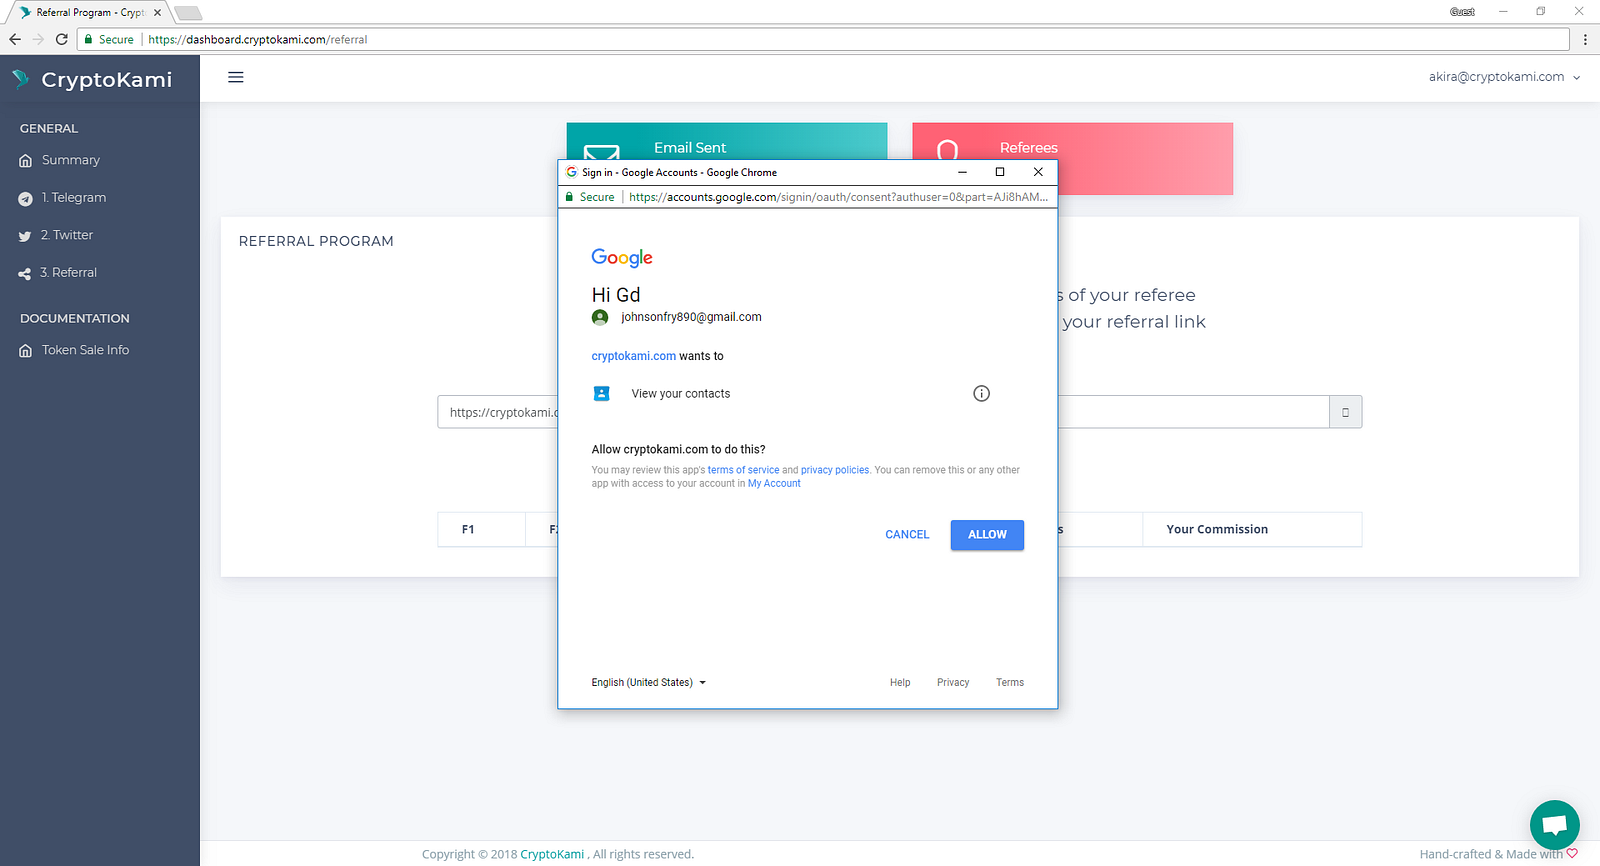This screenshot has height=866, width=1600.
Task: Click the Referral share icon in sidebar
Action: click(25, 273)
